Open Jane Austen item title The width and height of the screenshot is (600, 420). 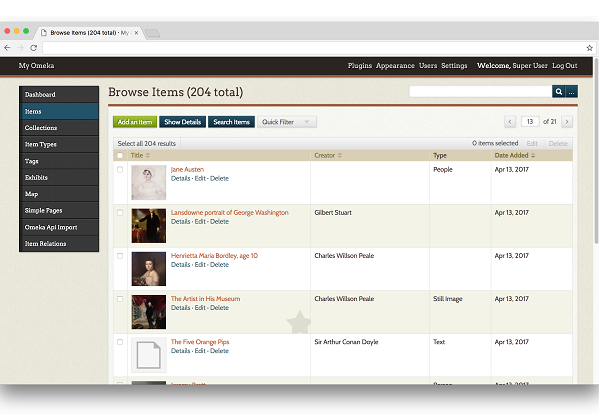click(187, 169)
